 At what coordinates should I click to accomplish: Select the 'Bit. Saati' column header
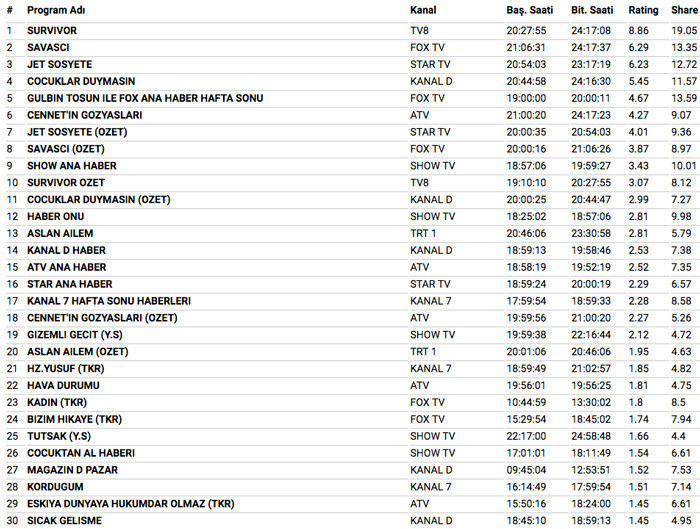592,10
